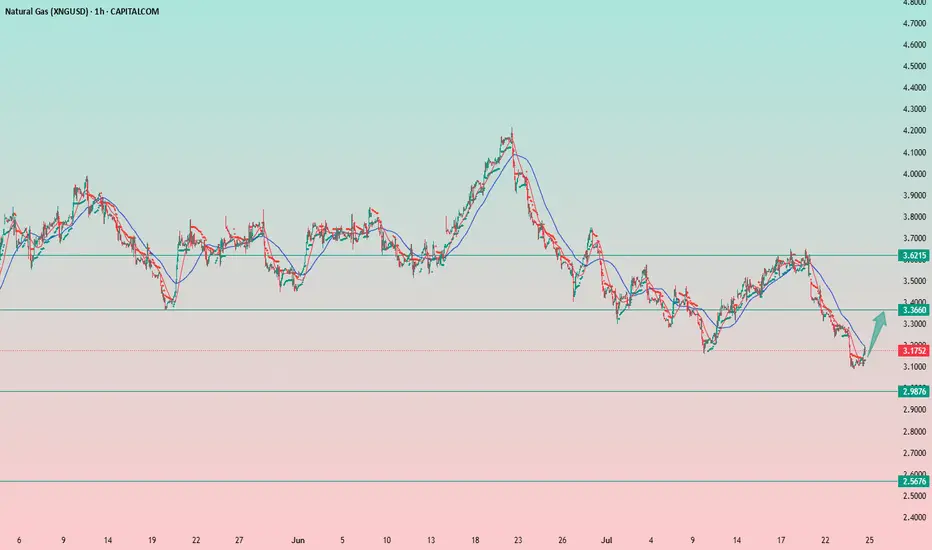Viewport: 932px width, 550px height.
Task: Select the 2.9876 price level label
Action: tap(914, 391)
